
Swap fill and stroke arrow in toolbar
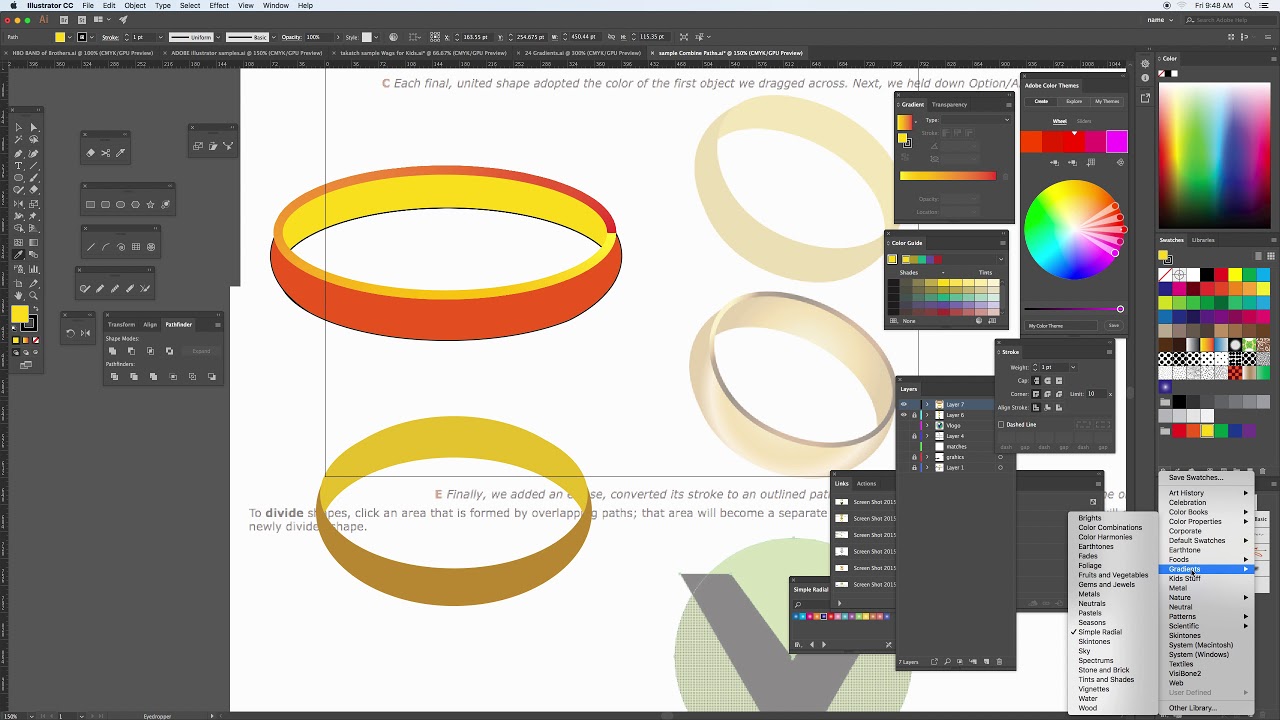point(35,310)
